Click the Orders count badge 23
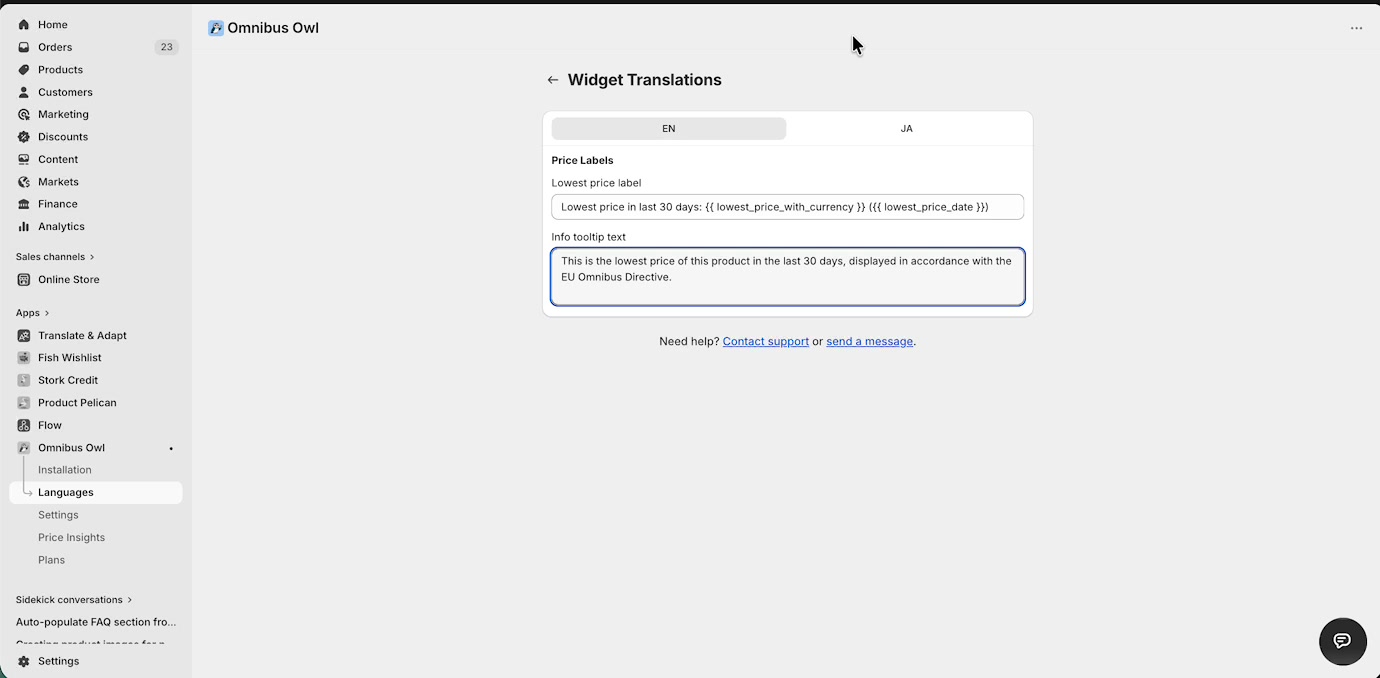This screenshot has height=678, width=1380. 166,47
